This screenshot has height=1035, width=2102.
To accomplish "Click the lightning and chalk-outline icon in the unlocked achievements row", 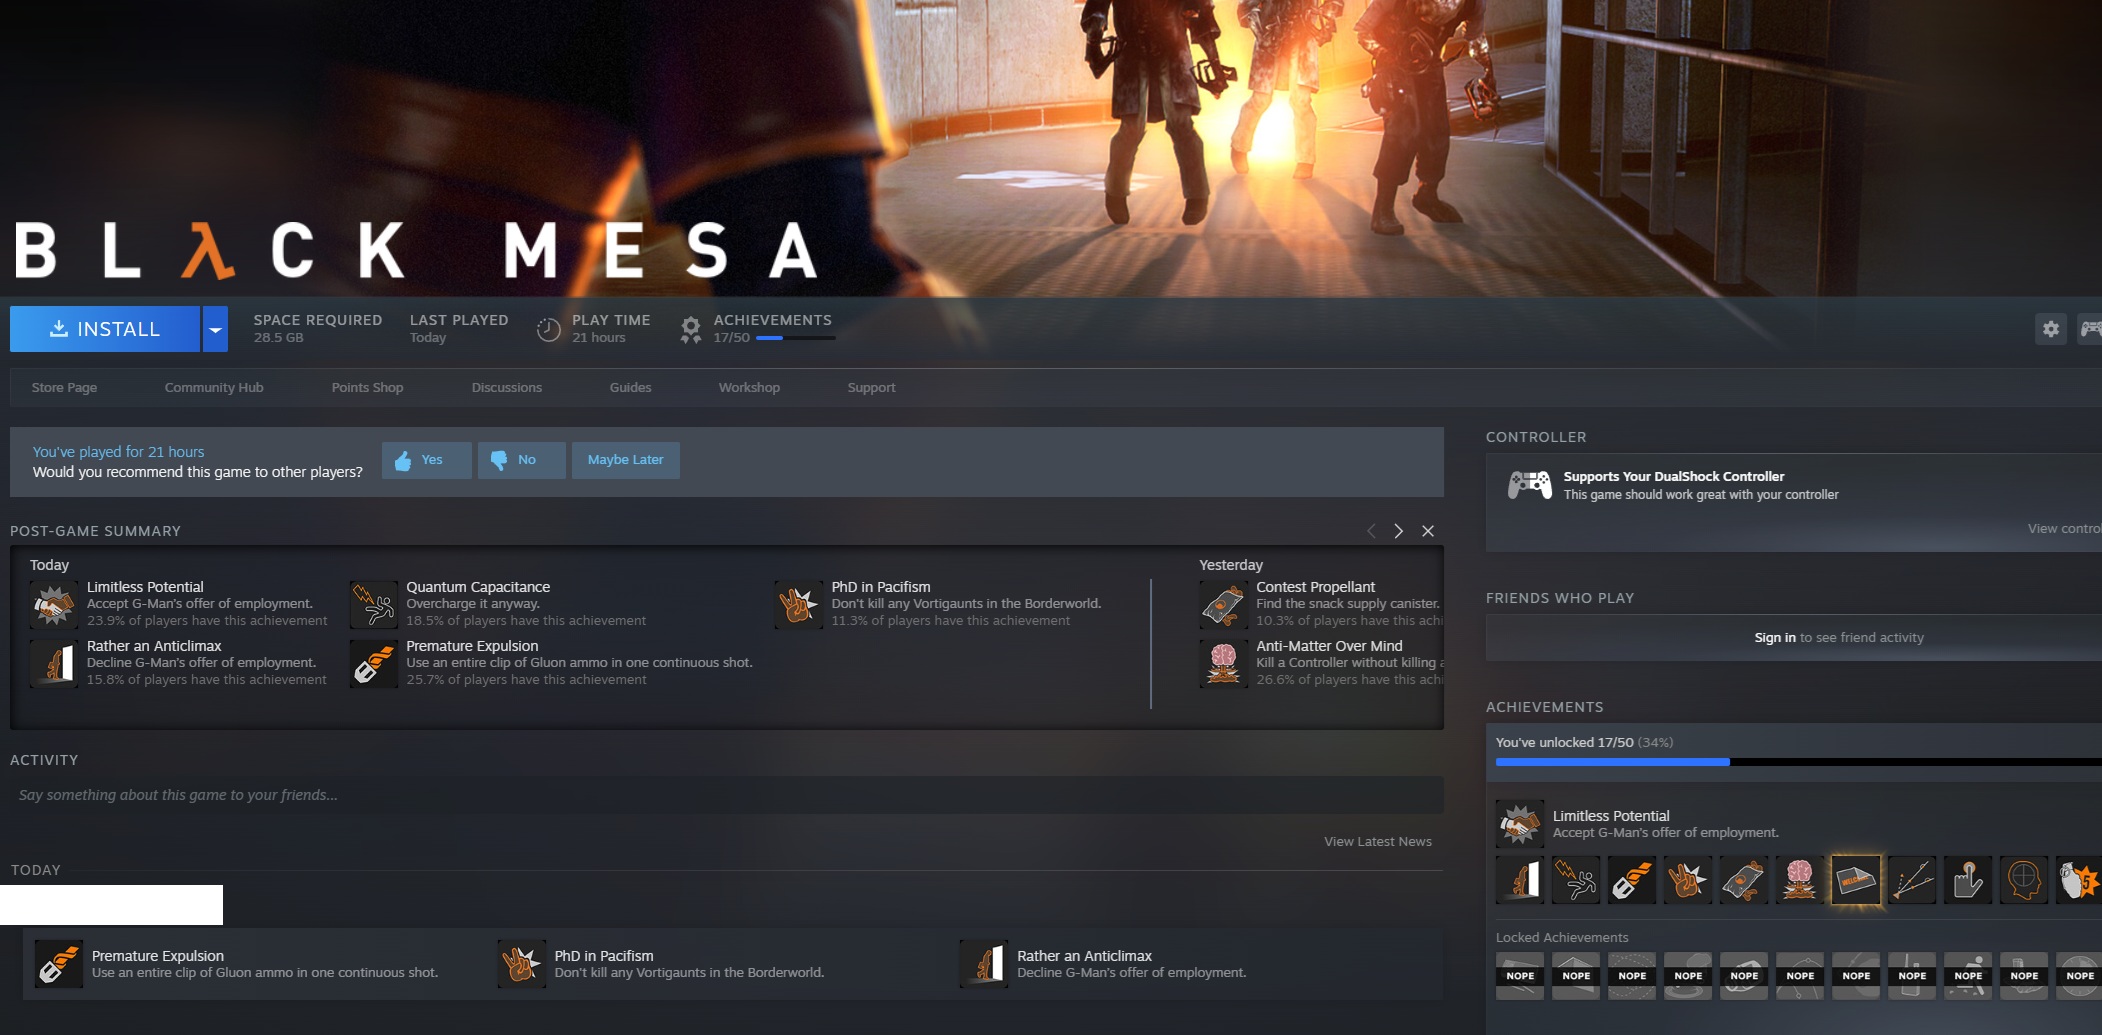I will pos(1576,880).
